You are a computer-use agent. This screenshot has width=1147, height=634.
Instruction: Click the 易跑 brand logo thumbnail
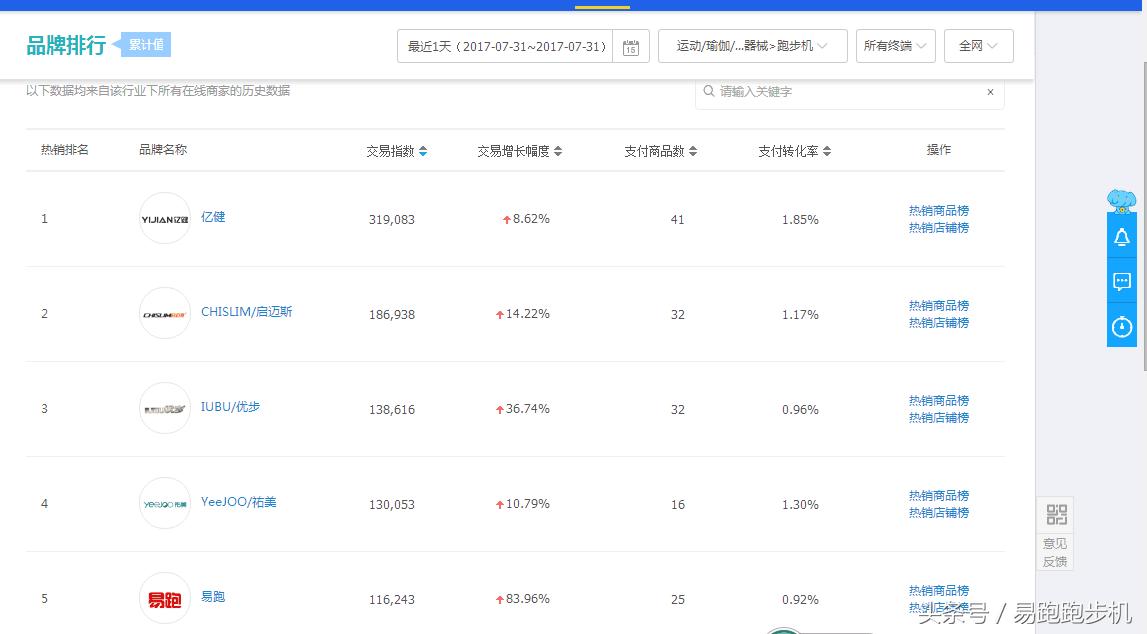164,598
